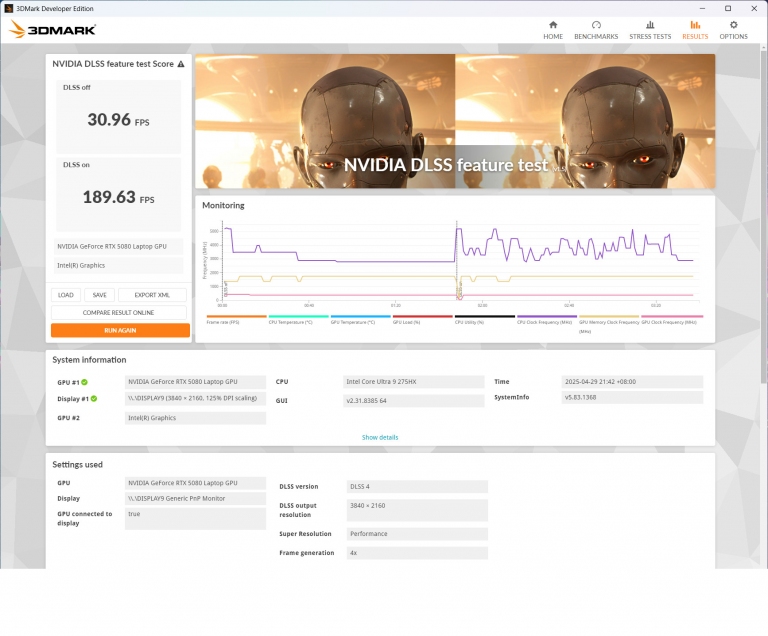The width and height of the screenshot is (768, 636).
Task: Click the warning icon beside the score title
Action: (181, 64)
